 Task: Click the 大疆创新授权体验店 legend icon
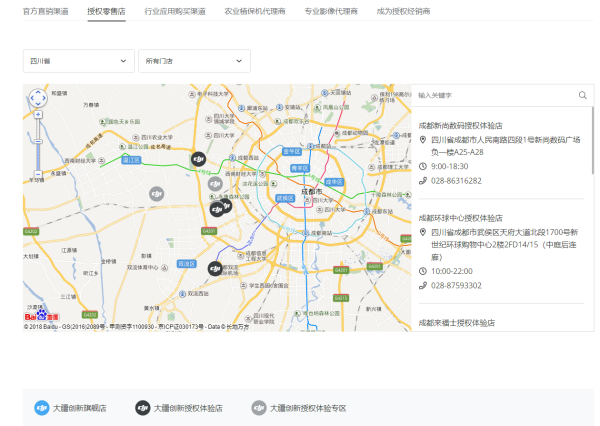(x=143, y=408)
